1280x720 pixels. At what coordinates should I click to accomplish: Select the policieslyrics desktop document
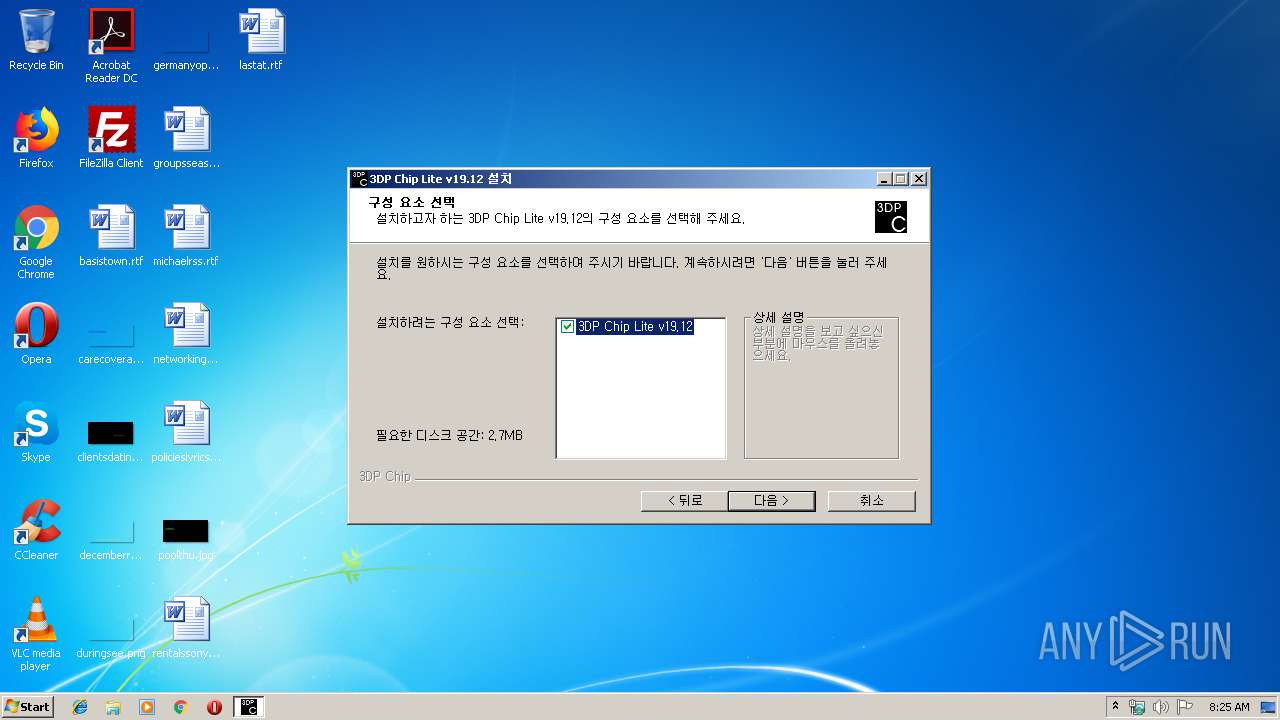tap(186, 432)
